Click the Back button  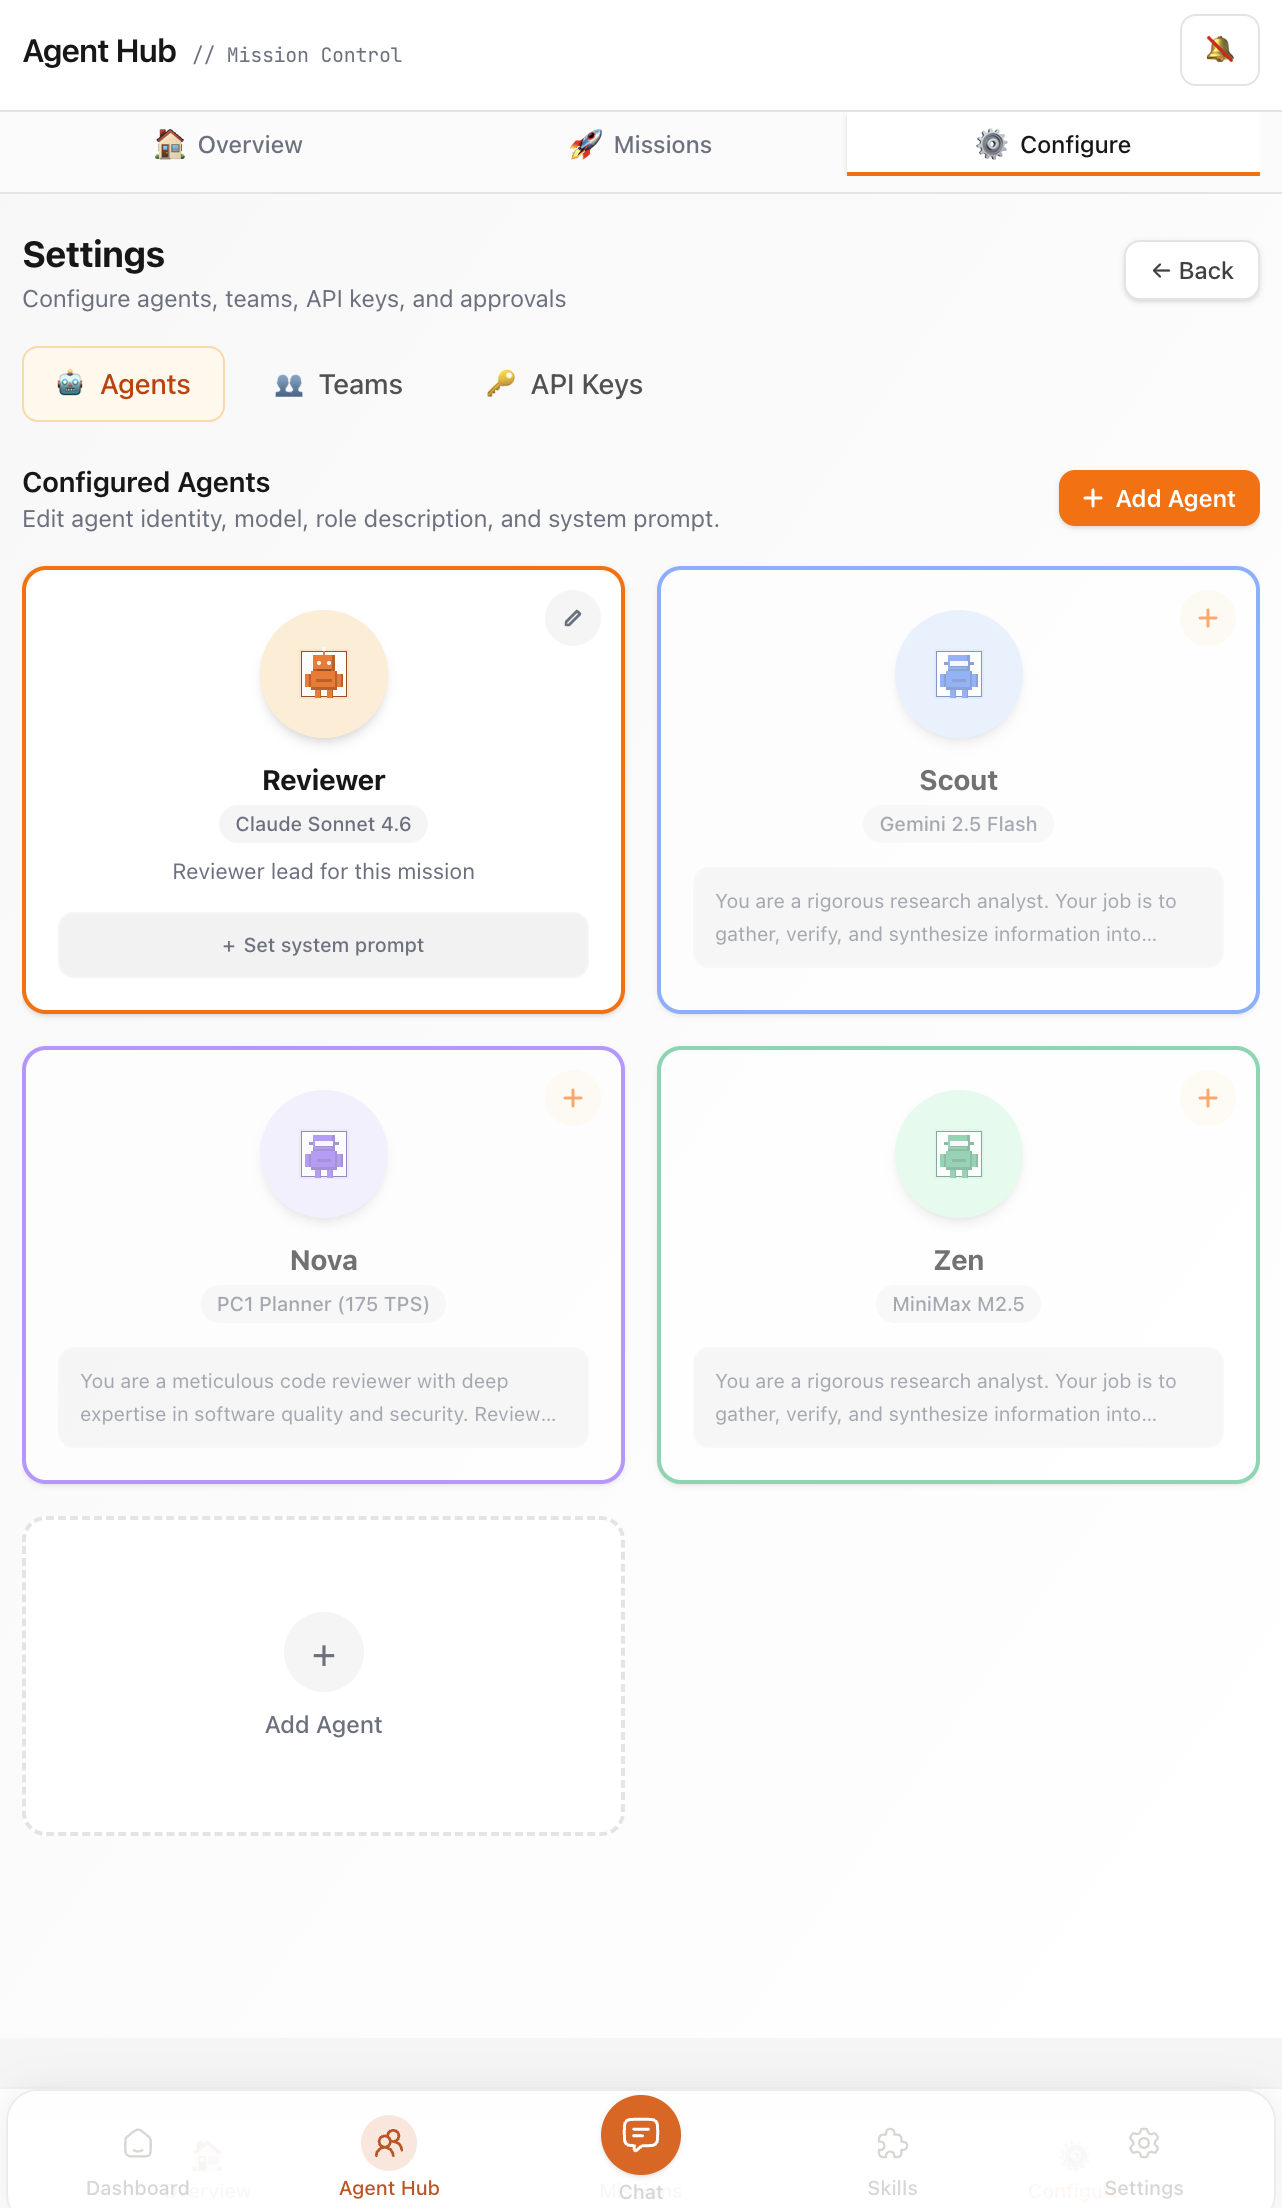tap(1192, 270)
